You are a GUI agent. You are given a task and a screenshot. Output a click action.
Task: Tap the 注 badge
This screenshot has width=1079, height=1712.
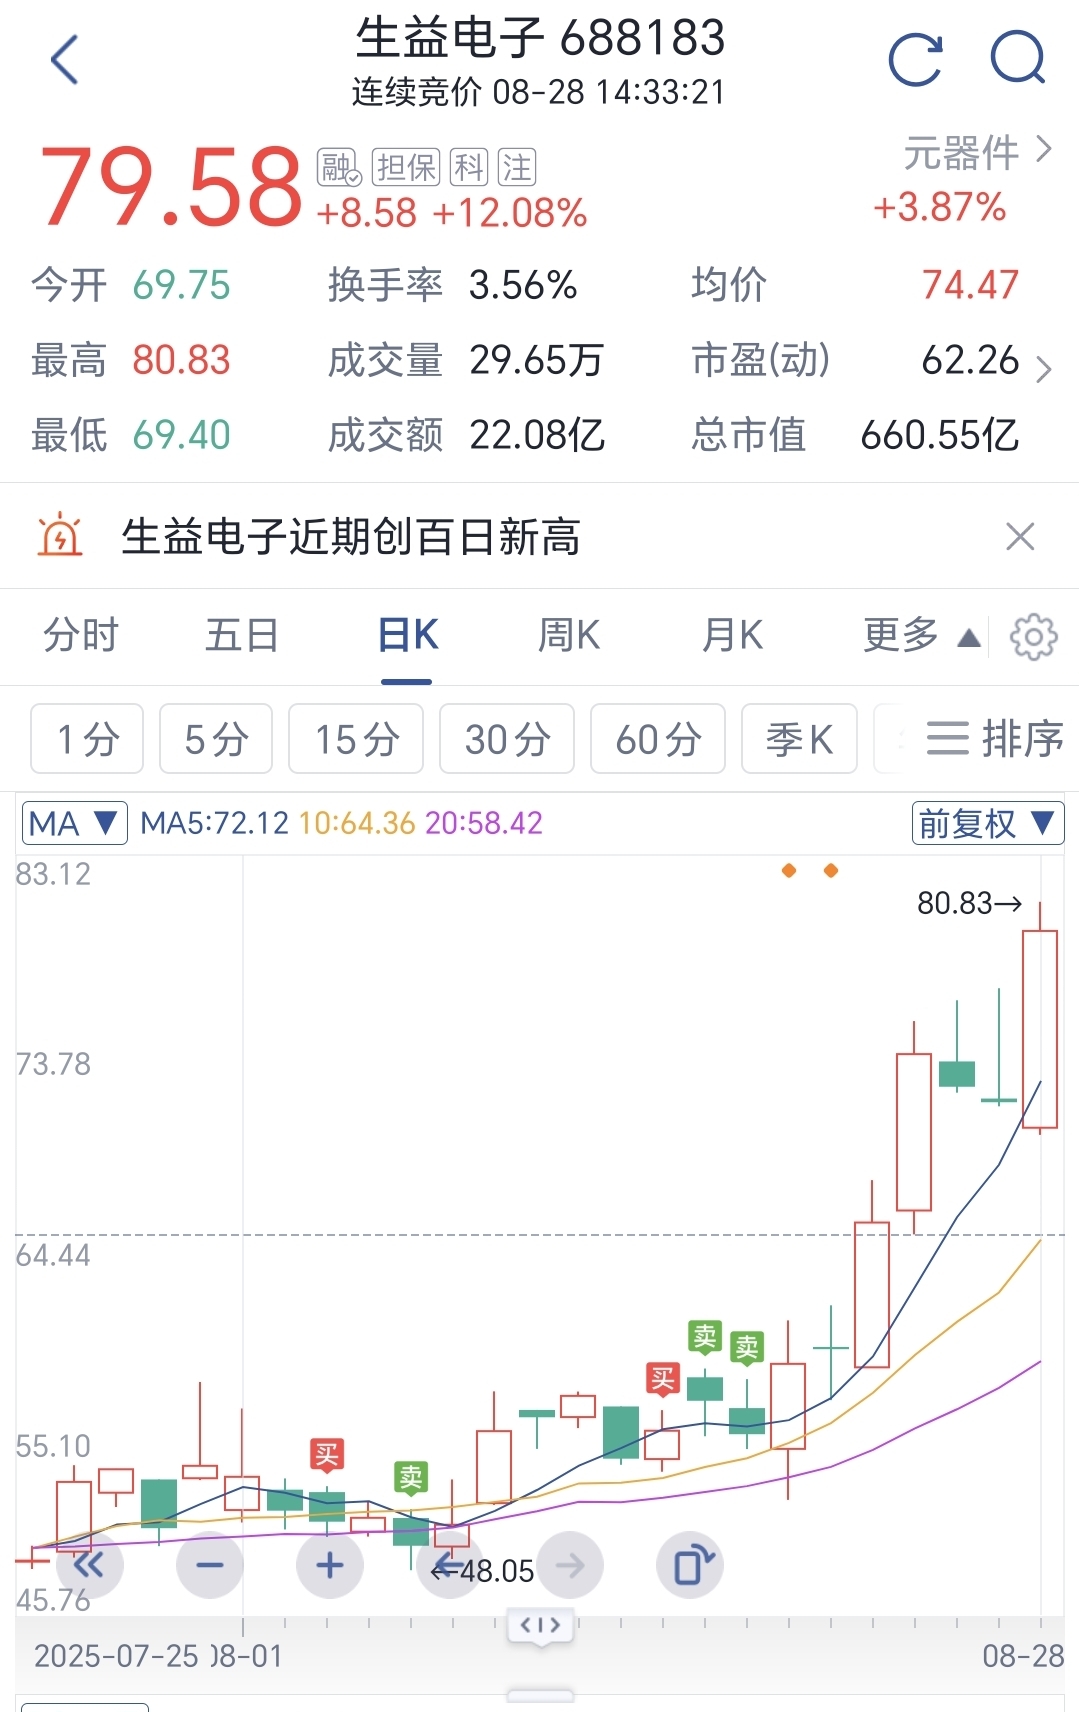tap(517, 167)
